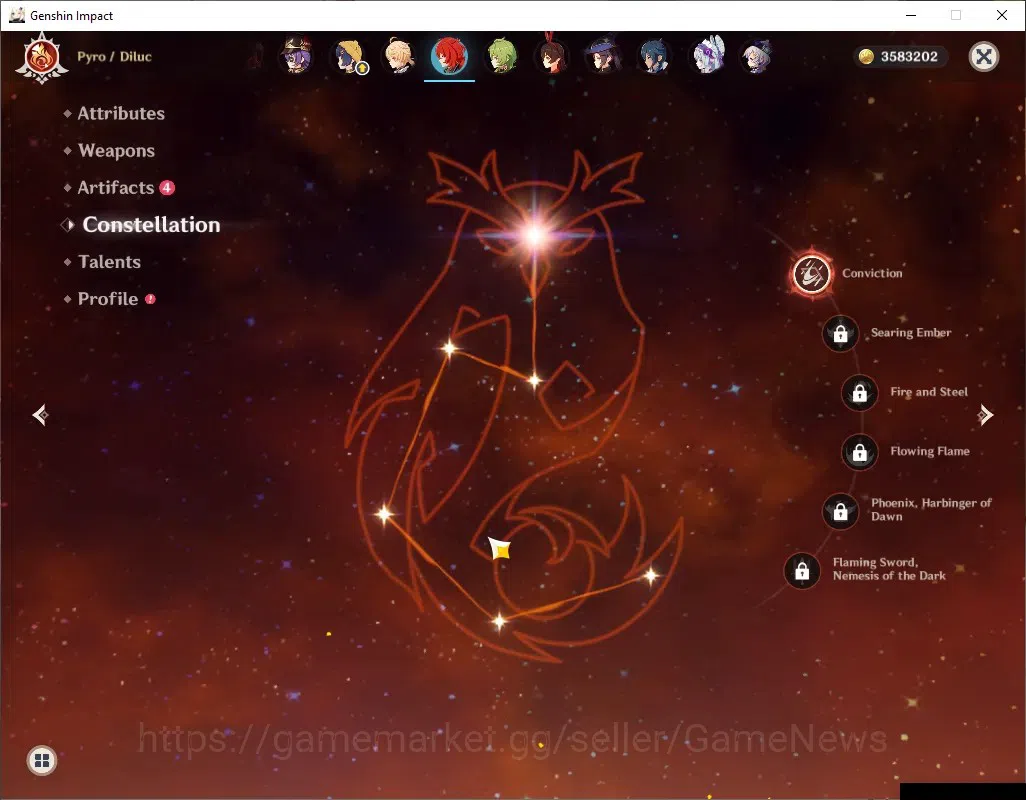Select the lavender-haired character with white bow
This screenshot has width=1026, height=800.
[708, 56]
